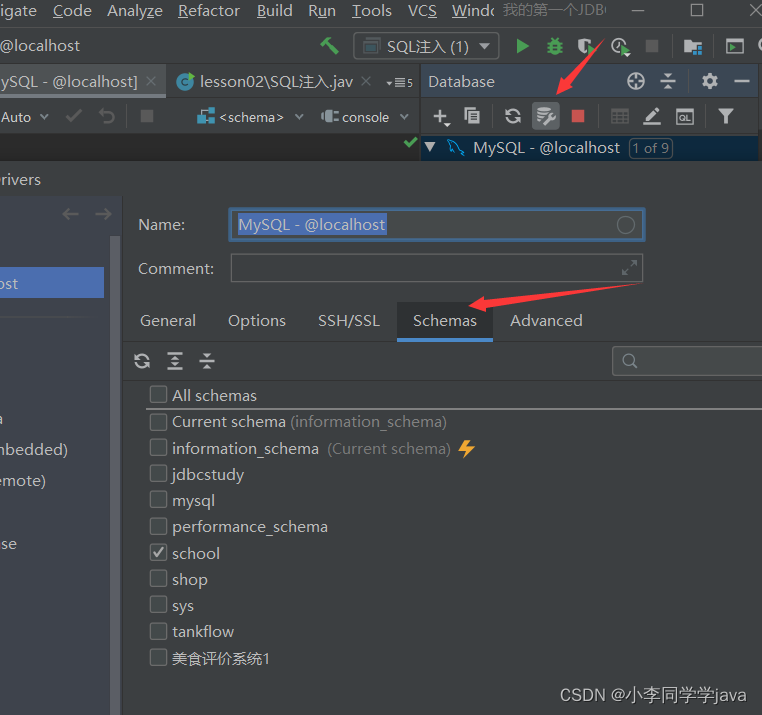
Task: Open the VCS menu
Action: point(422,11)
